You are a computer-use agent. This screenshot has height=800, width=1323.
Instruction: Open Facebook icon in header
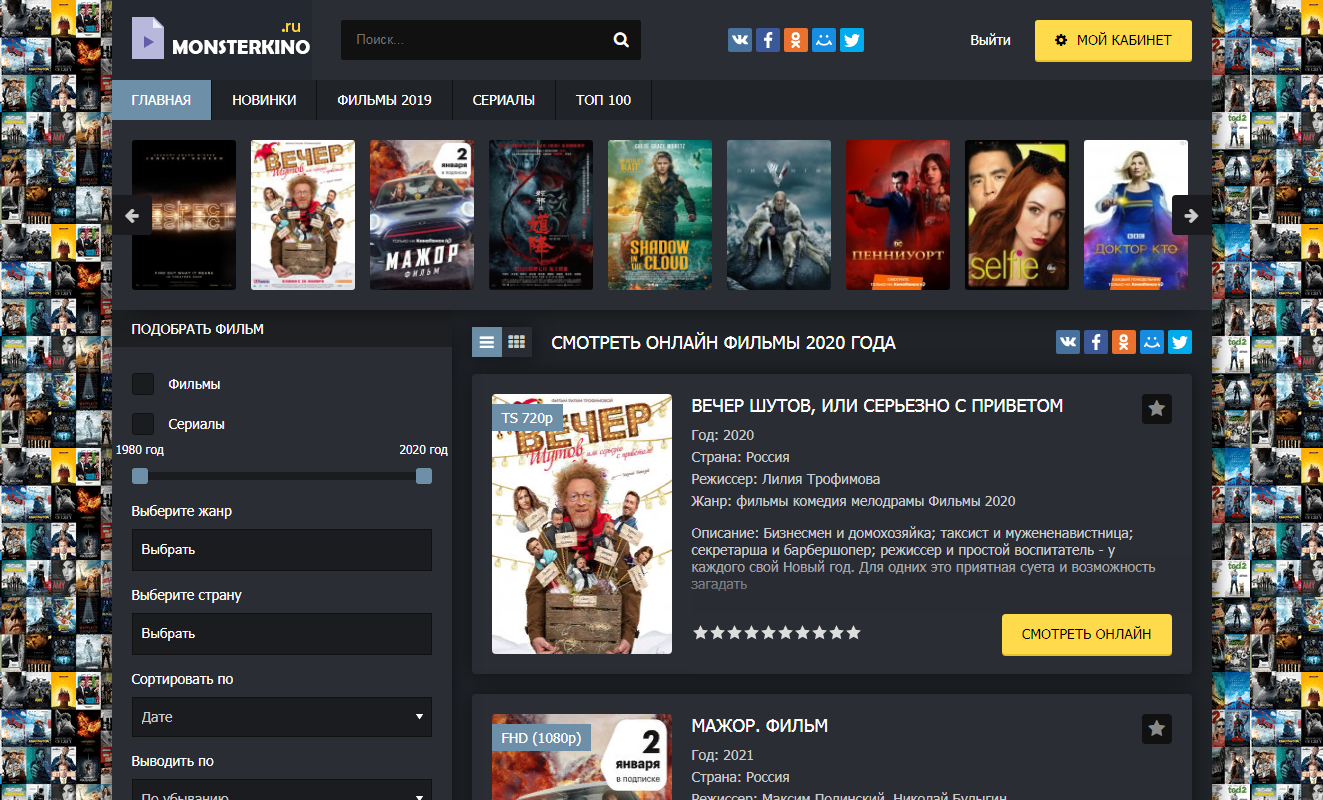point(768,40)
